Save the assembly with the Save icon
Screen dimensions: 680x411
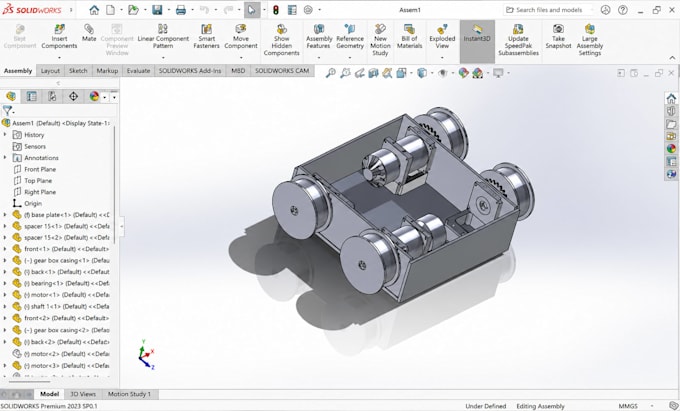157,10
